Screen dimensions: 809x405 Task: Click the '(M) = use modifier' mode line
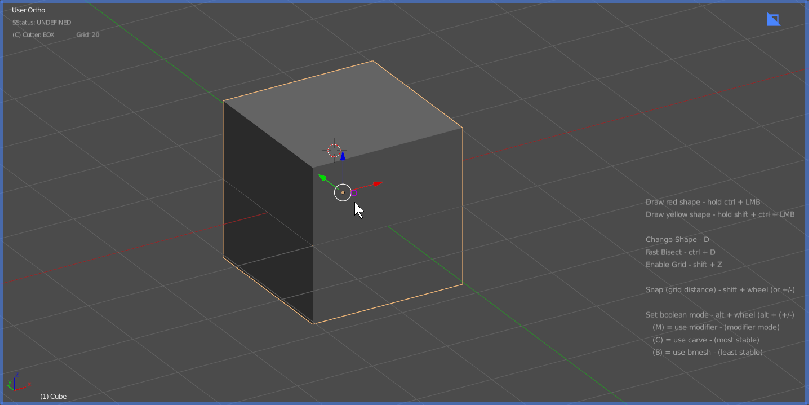(714, 327)
